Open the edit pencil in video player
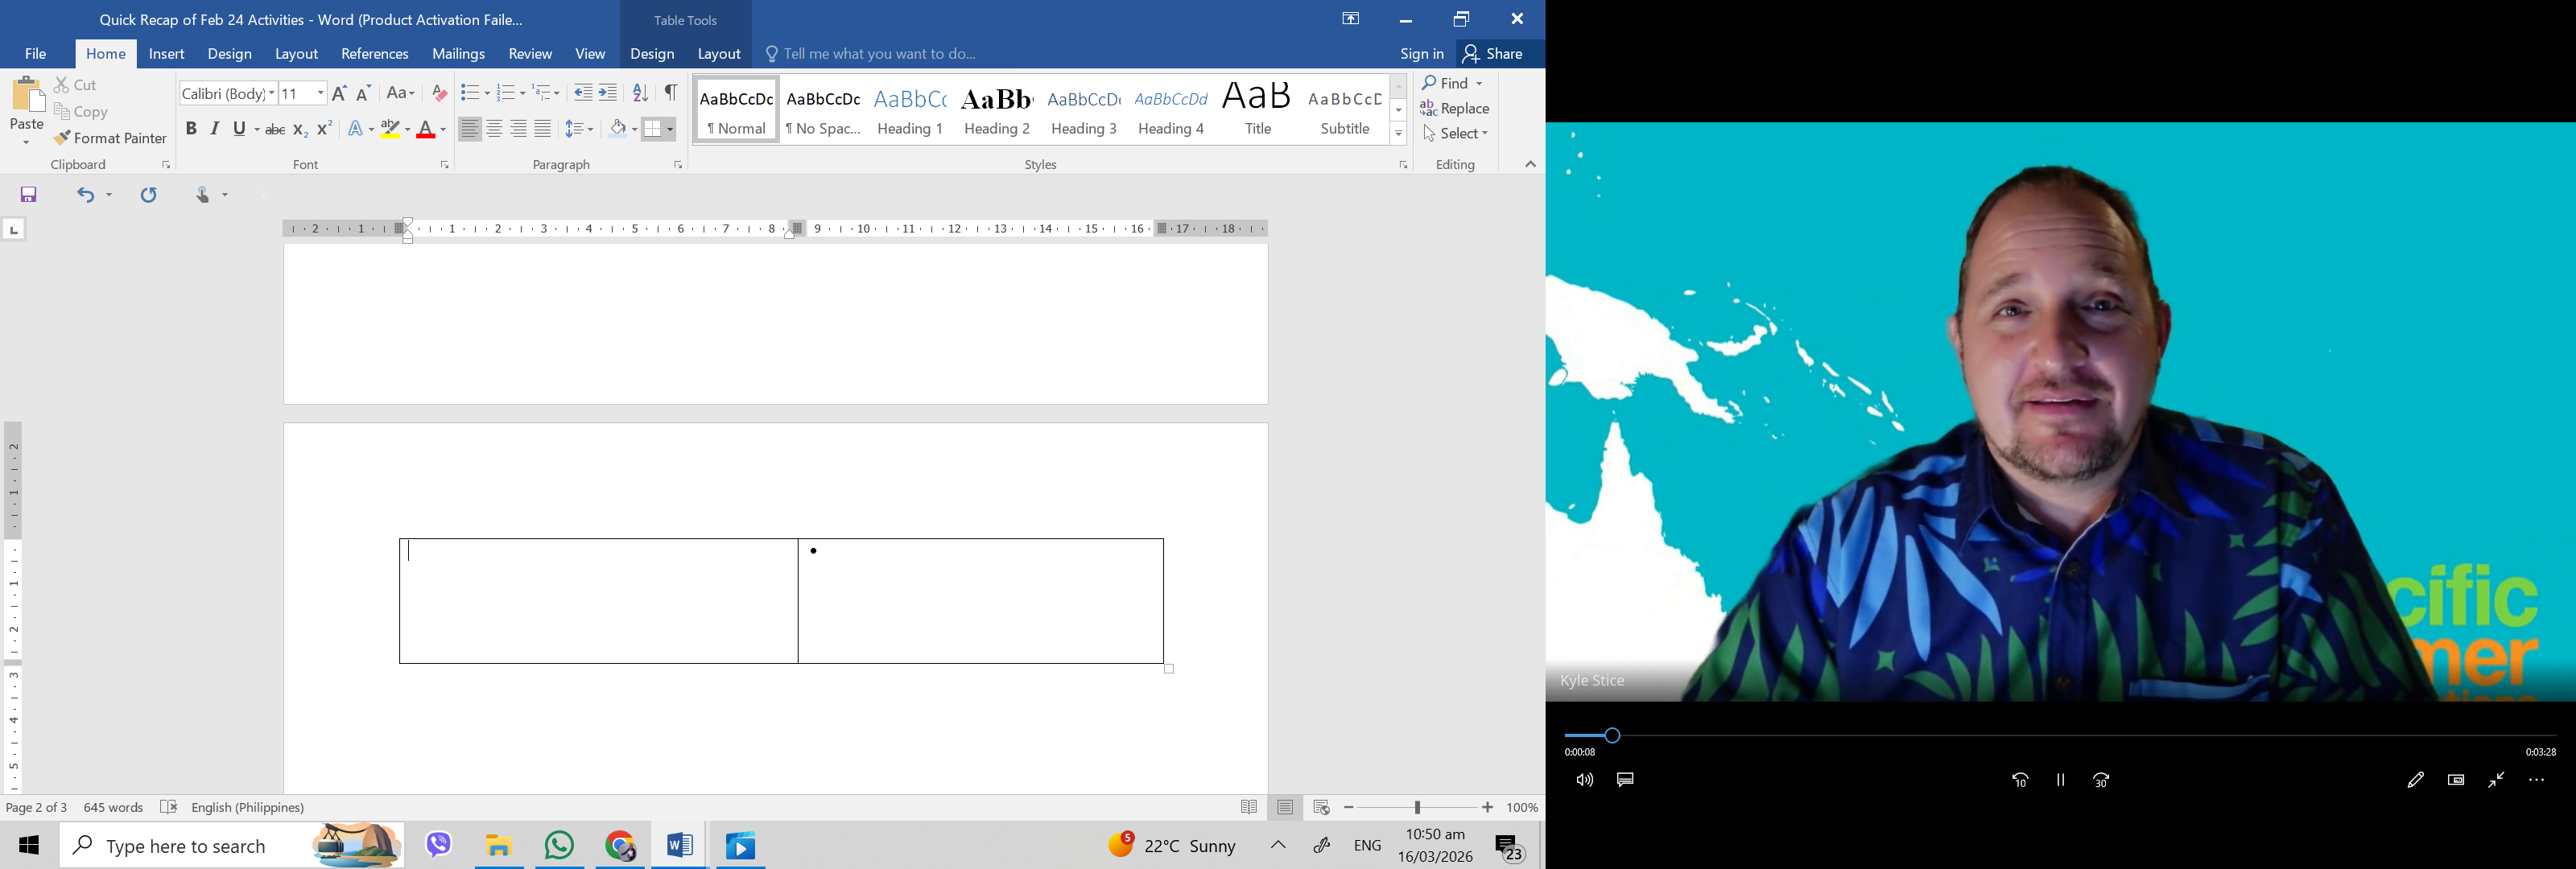The height and width of the screenshot is (869, 2576). point(2415,780)
